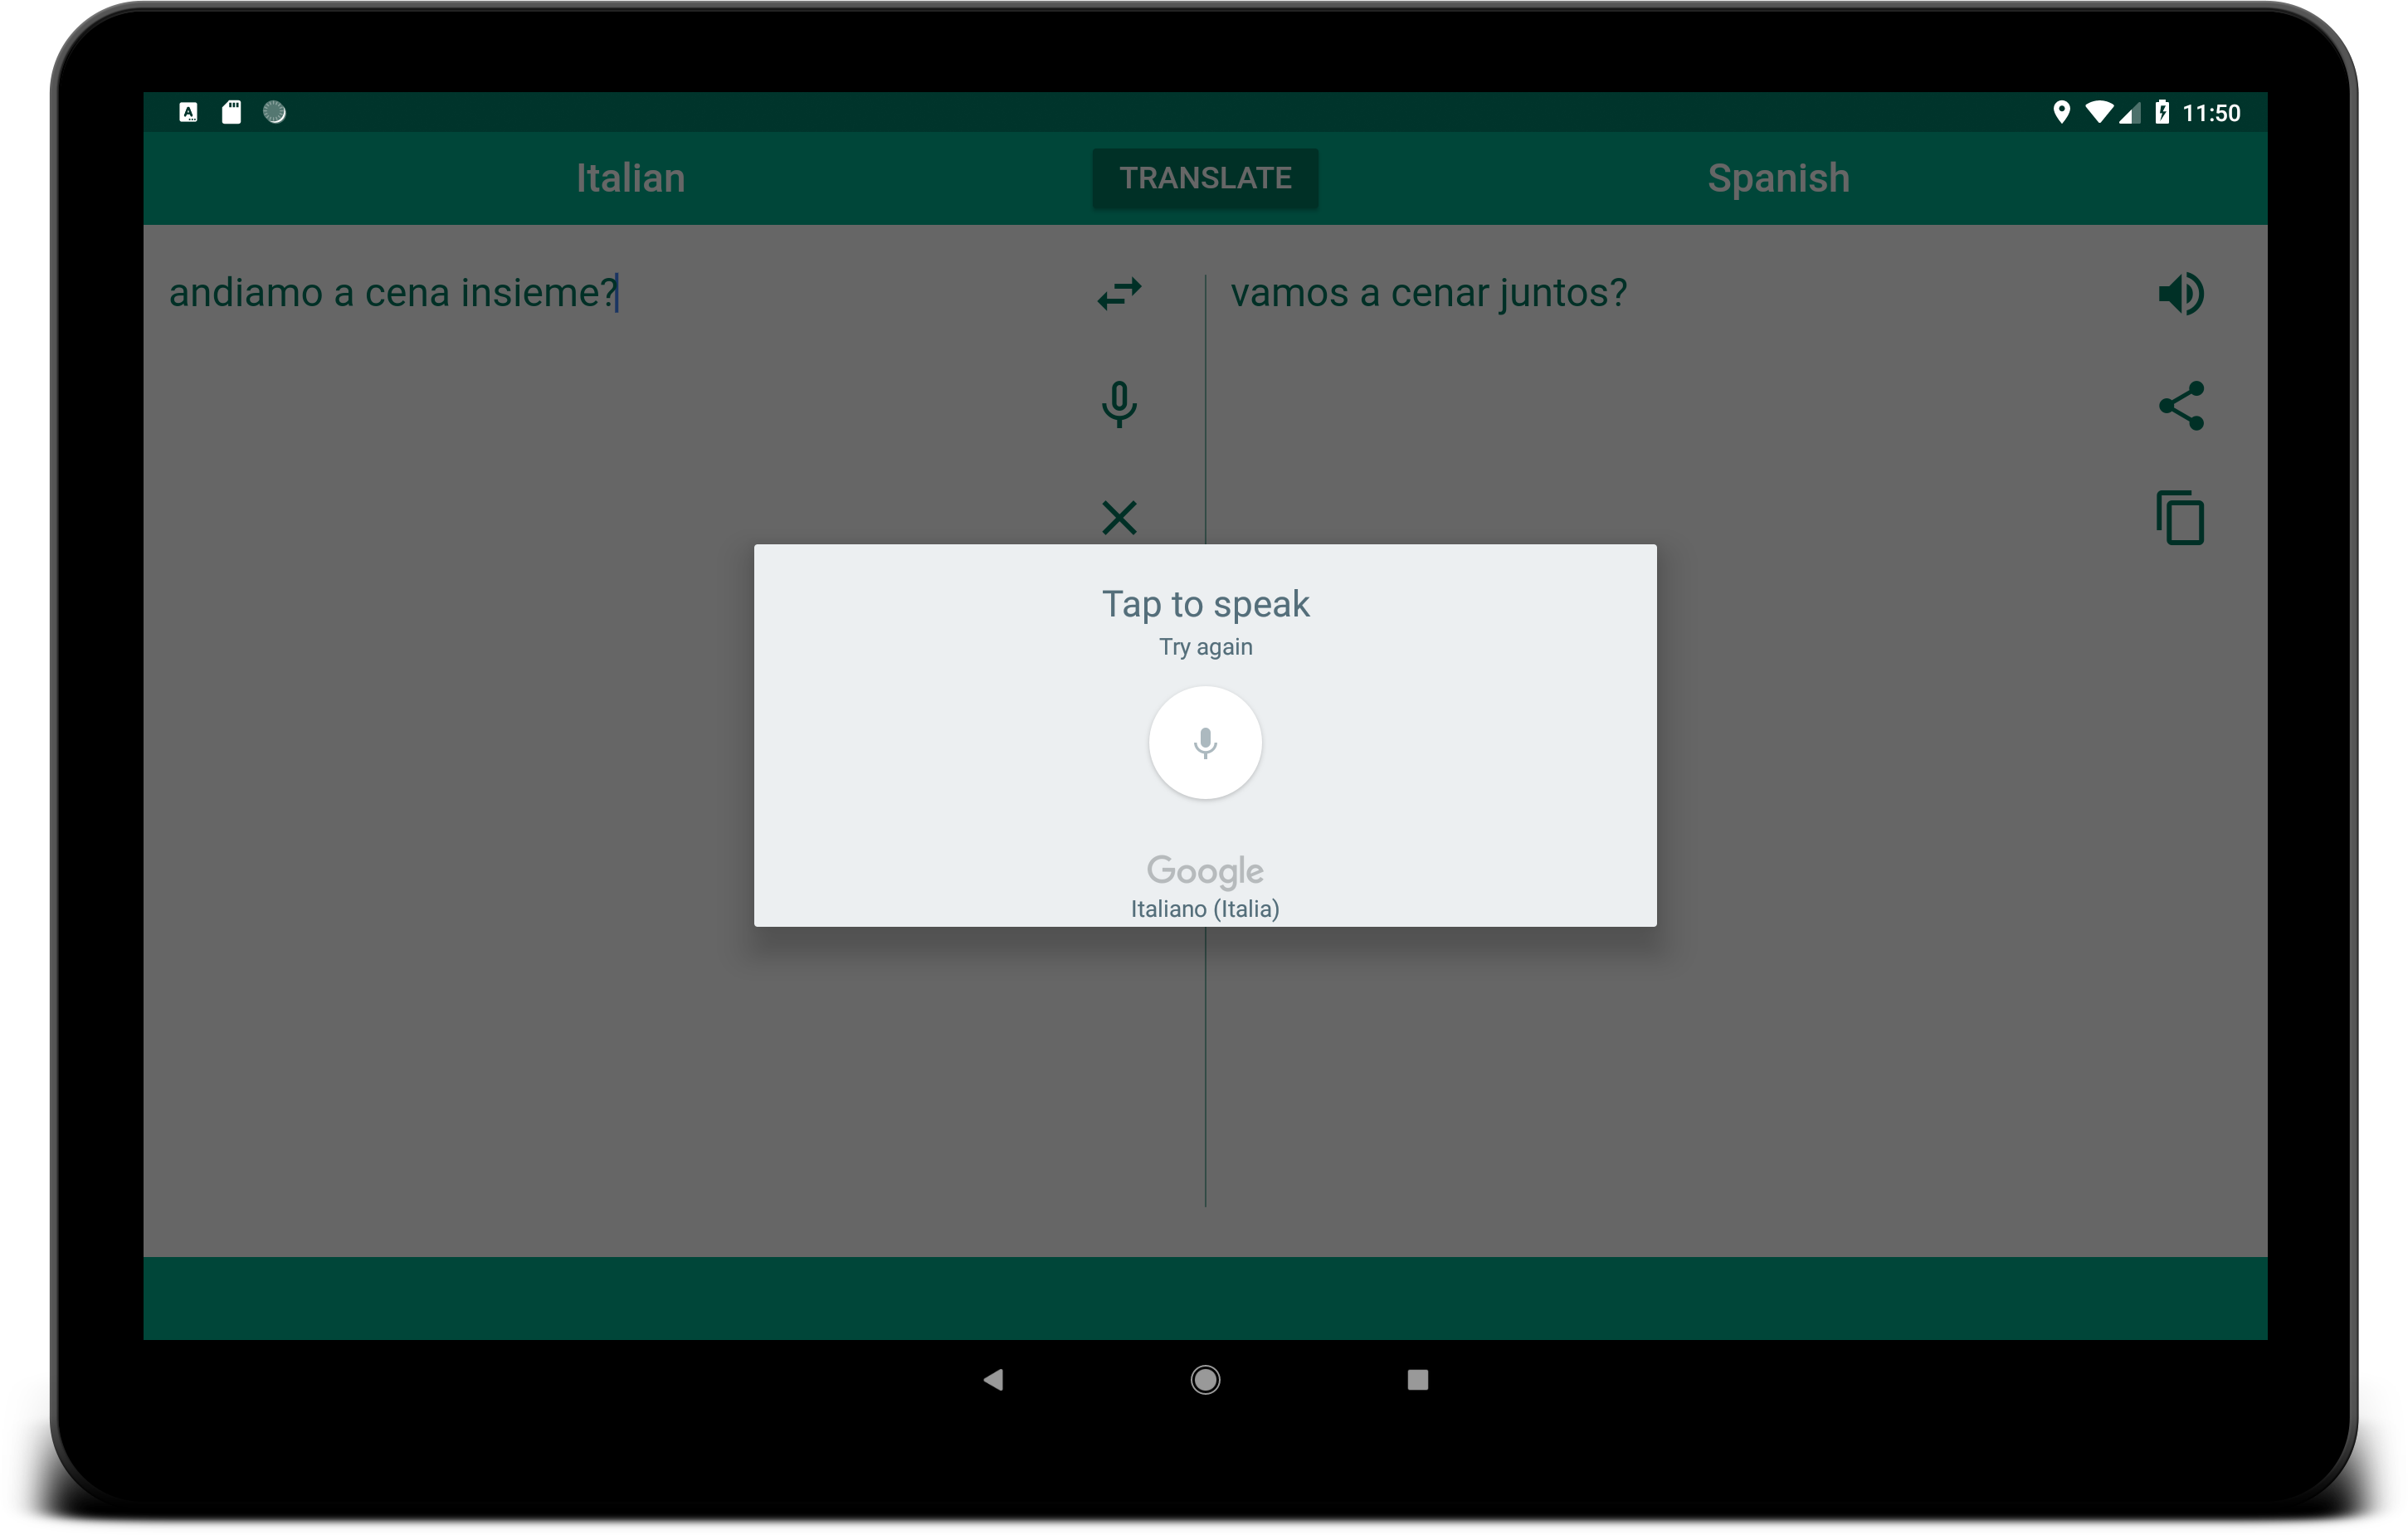2408x1535 pixels.
Task: Tap the 'Italiano (Italia)' language label
Action: [1205, 909]
